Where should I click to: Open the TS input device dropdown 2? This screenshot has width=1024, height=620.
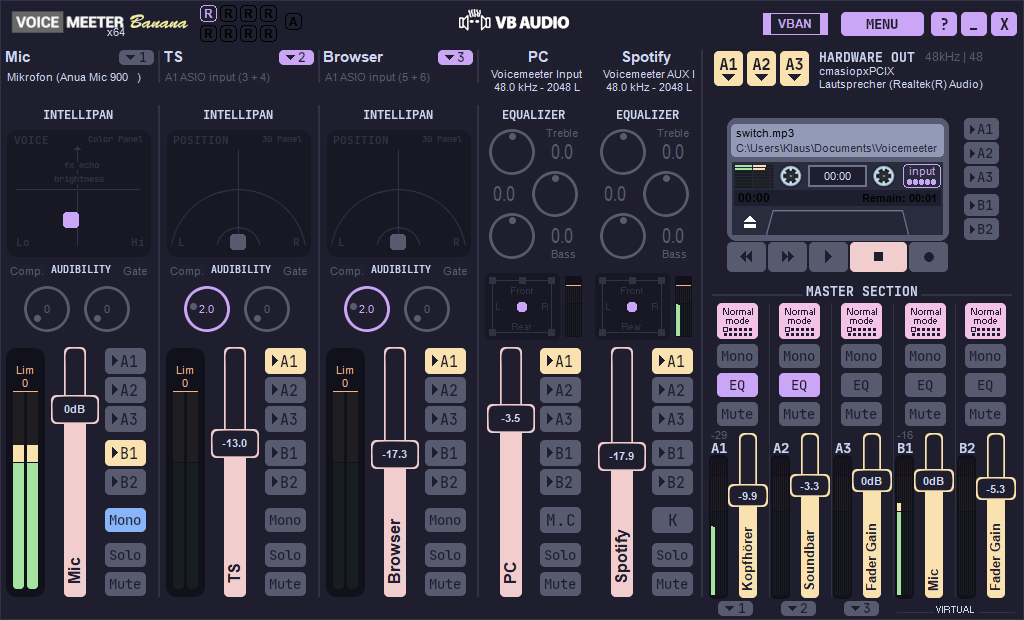296,57
